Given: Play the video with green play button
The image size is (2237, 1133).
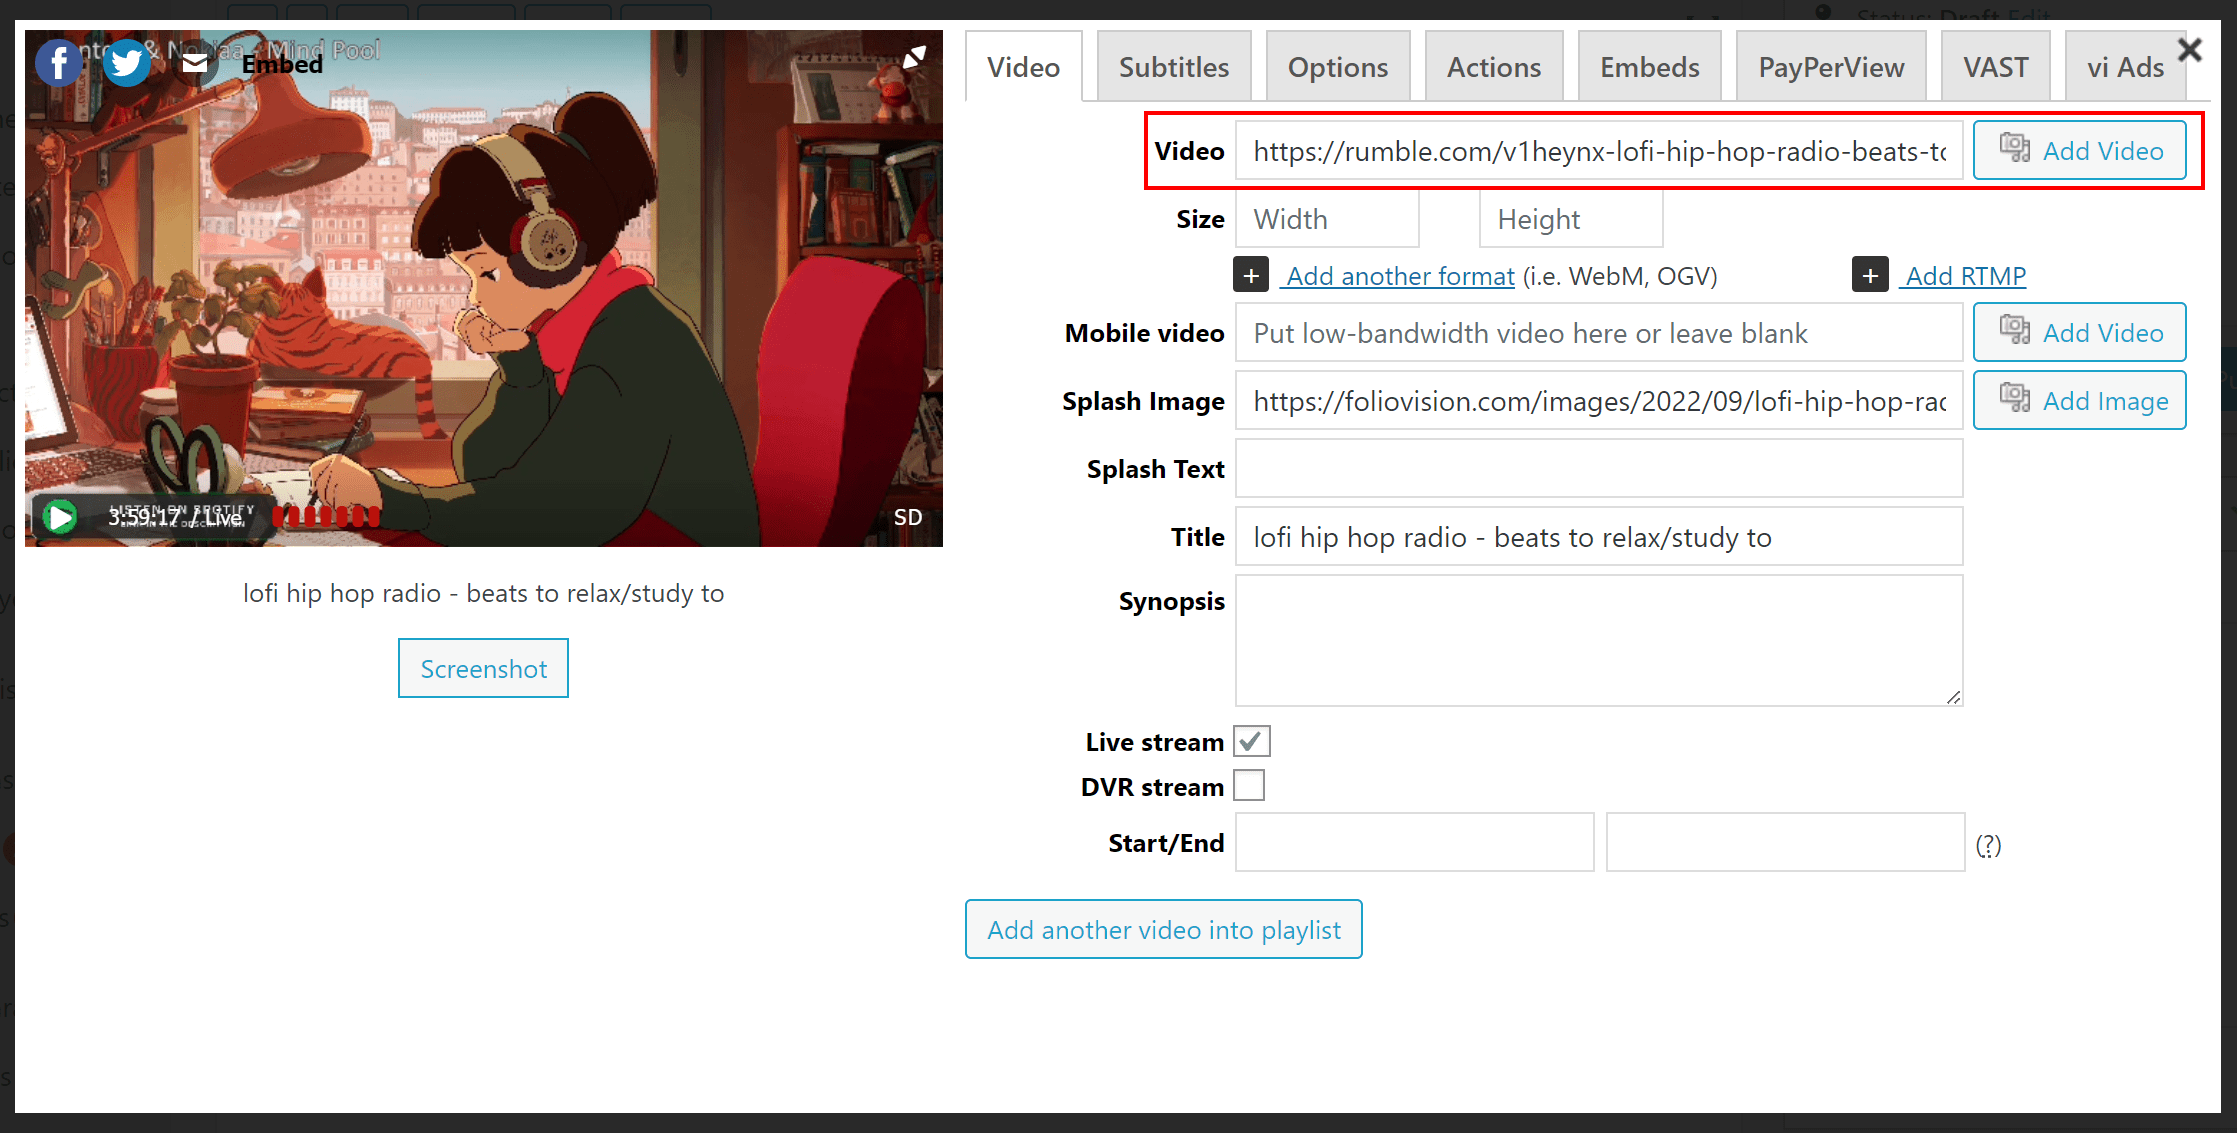Looking at the screenshot, I should (x=60, y=517).
